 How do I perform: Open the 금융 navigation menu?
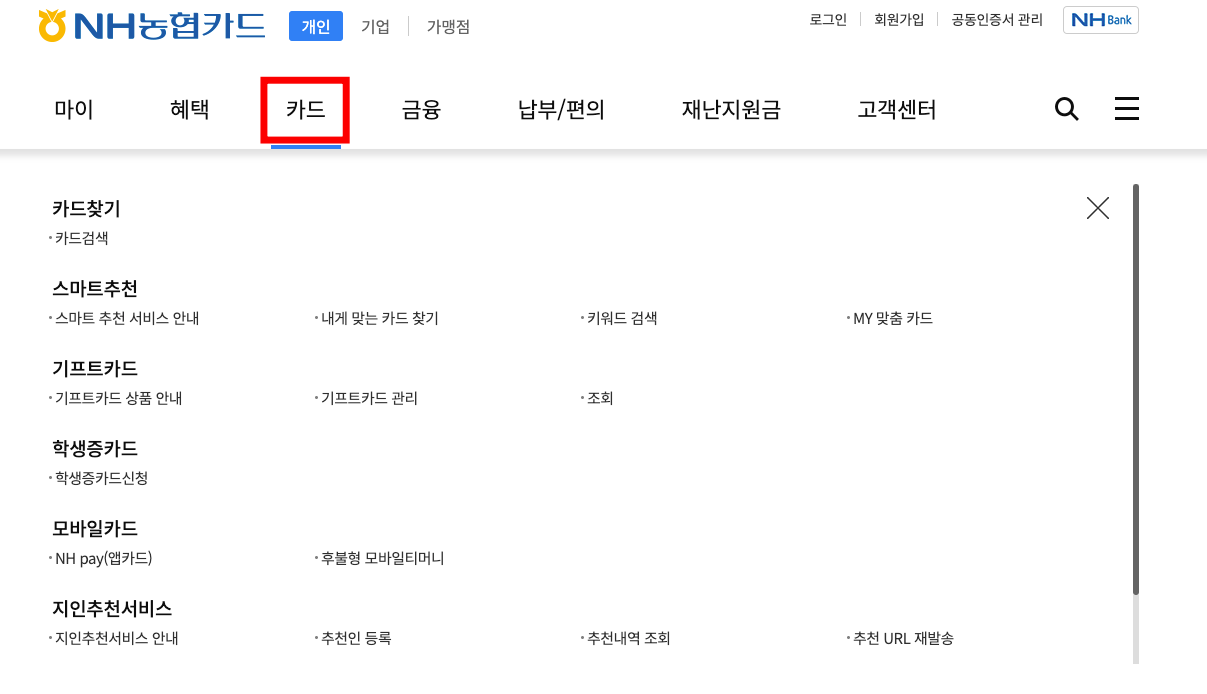pyautogui.click(x=420, y=110)
